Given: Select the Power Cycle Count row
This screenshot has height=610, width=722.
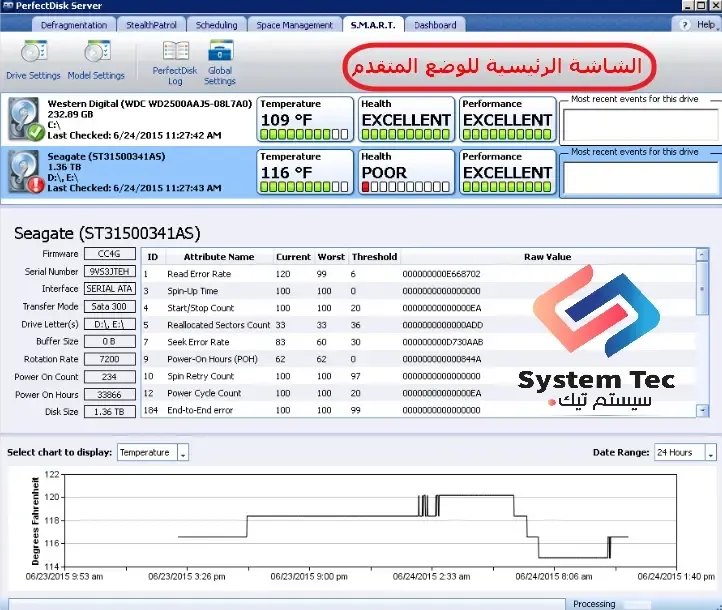Looking at the screenshot, I should (x=419, y=393).
